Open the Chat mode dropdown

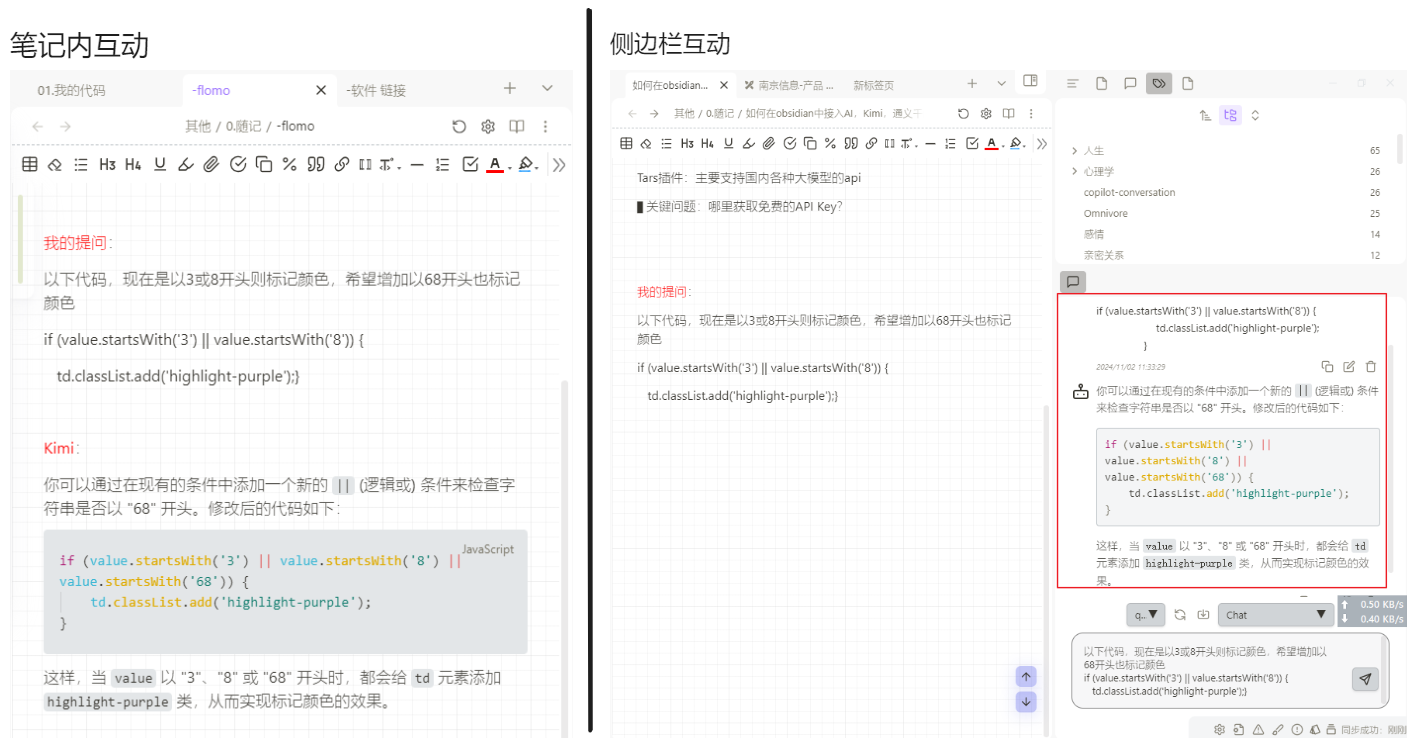(1276, 614)
